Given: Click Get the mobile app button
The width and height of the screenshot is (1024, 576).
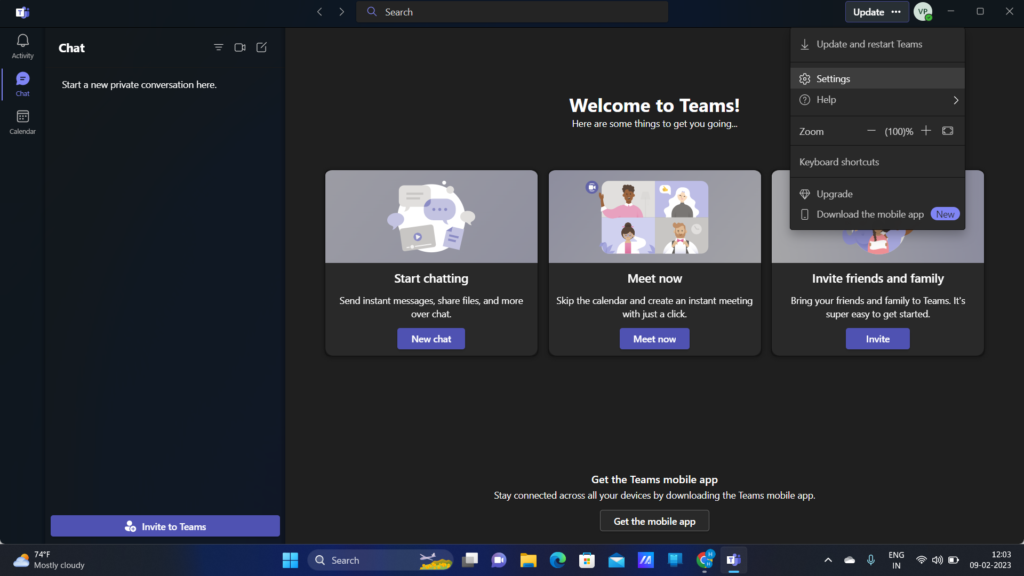Looking at the screenshot, I should pyautogui.click(x=654, y=521).
